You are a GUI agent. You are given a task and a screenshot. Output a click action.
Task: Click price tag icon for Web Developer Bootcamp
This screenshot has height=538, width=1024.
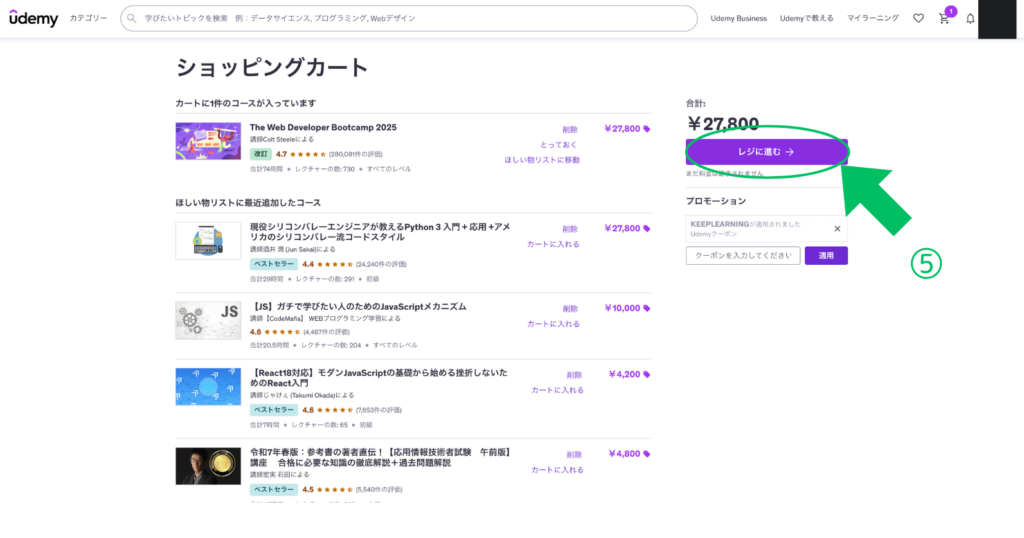pos(647,129)
